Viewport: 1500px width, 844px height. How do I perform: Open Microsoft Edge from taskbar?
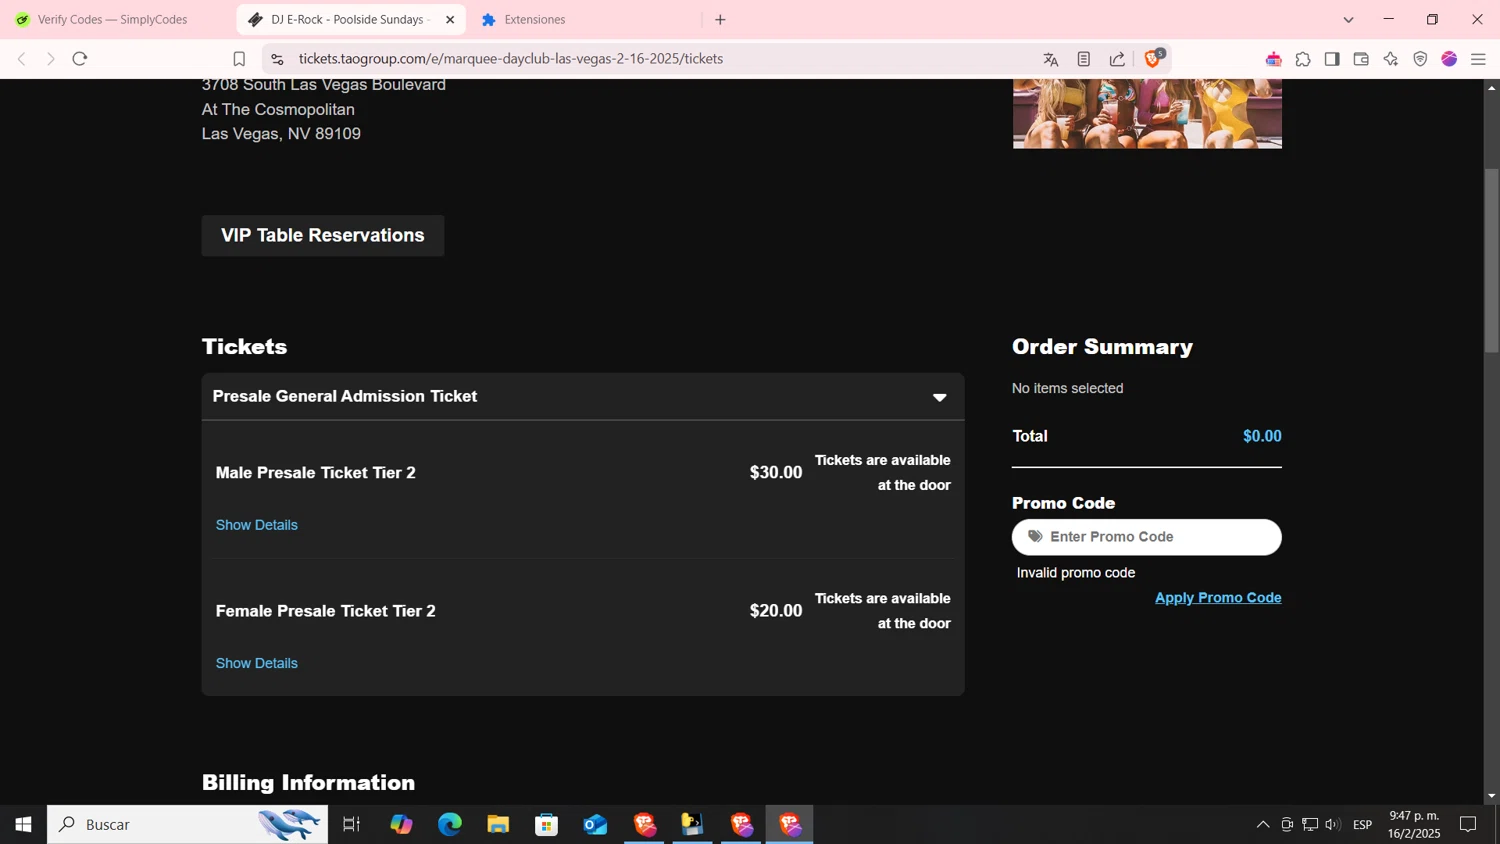tap(450, 824)
